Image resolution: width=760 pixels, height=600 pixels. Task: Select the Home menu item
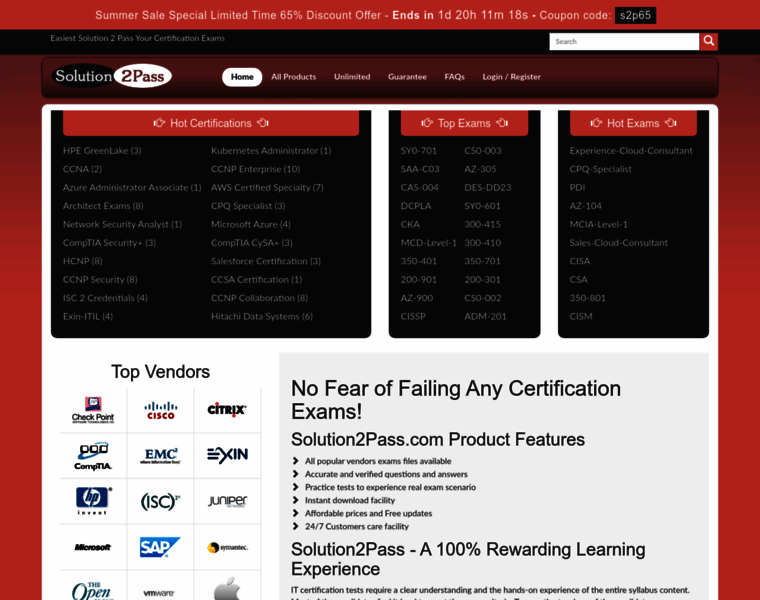pyautogui.click(x=242, y=77)
